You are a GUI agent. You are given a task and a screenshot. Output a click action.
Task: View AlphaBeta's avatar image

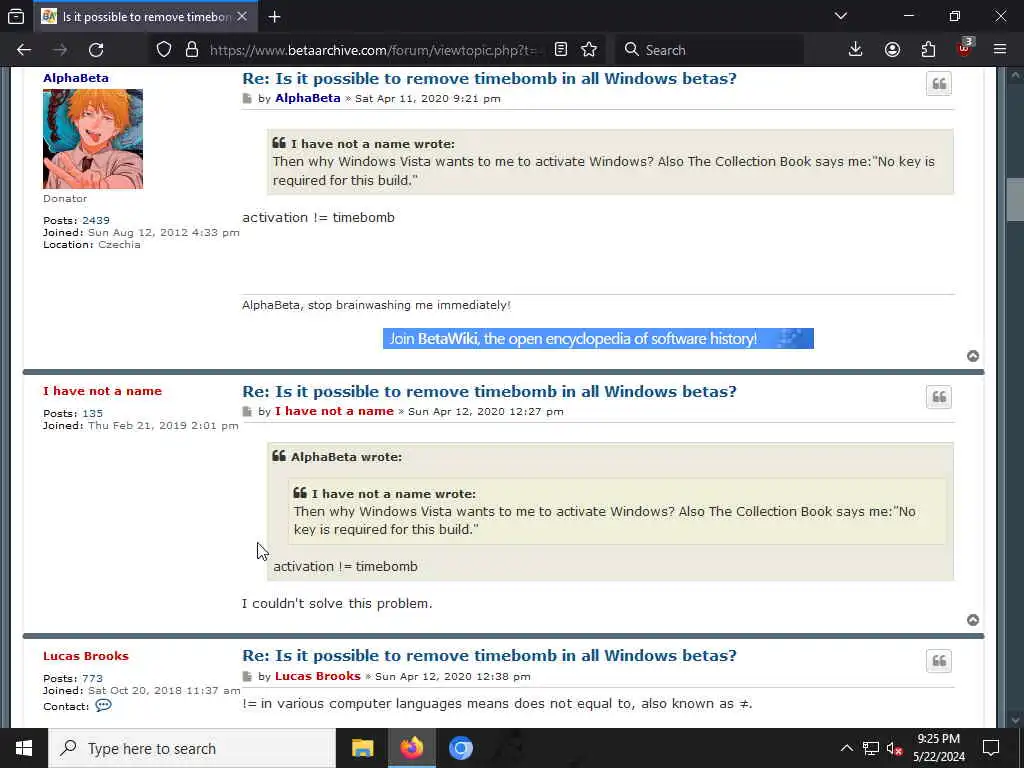tap(93, 139)
